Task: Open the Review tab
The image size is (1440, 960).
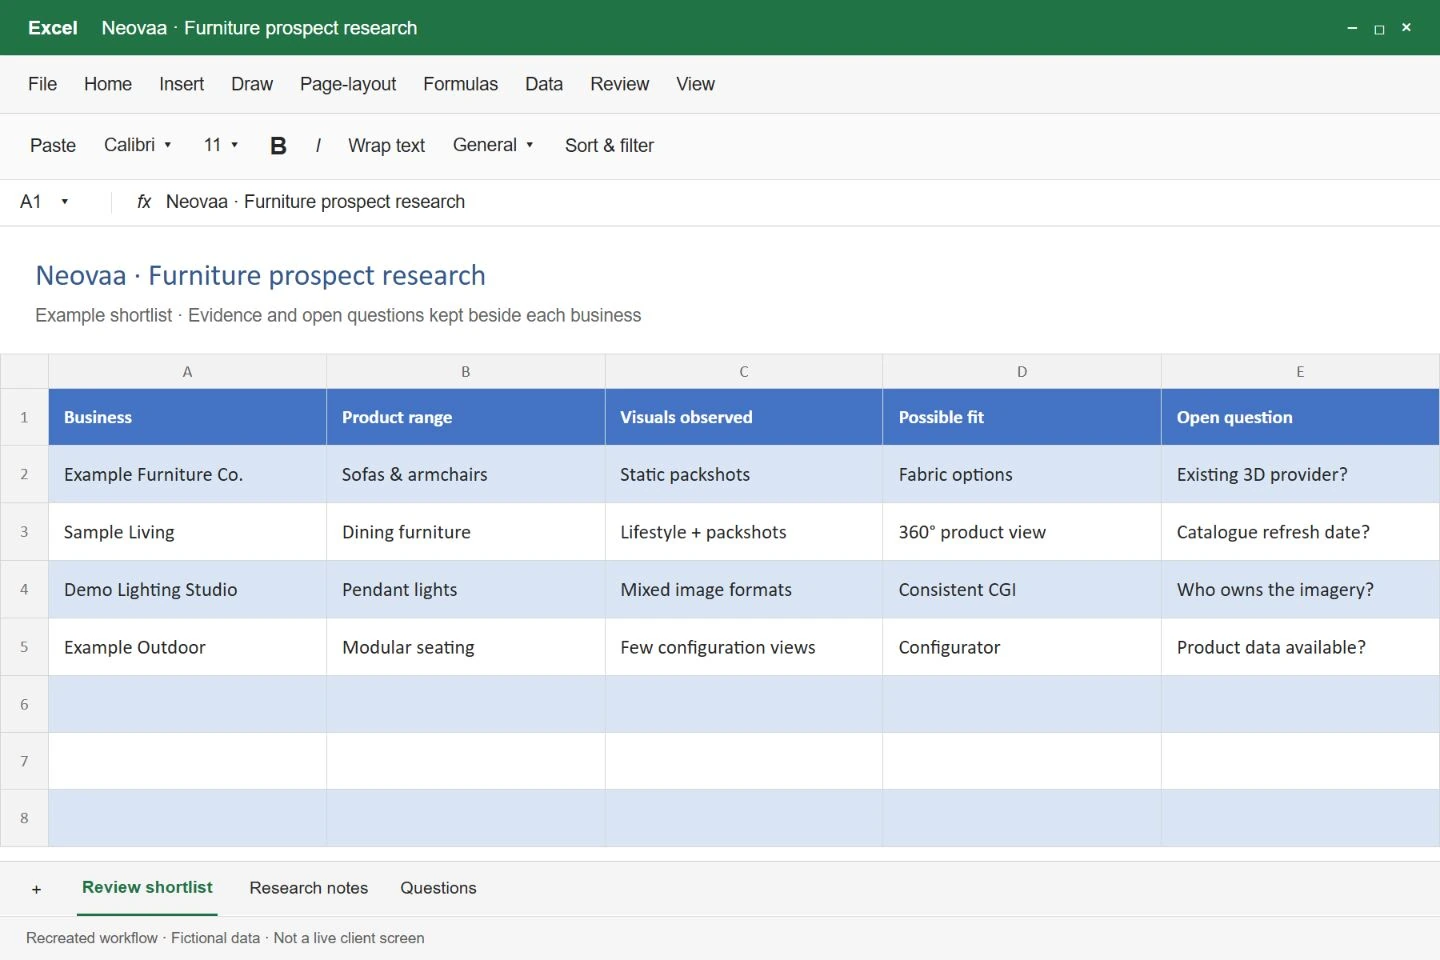Action: (x=619, y=84)
